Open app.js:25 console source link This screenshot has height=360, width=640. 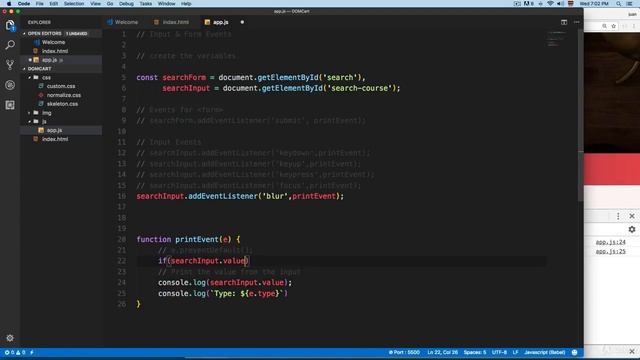[610, 251]
